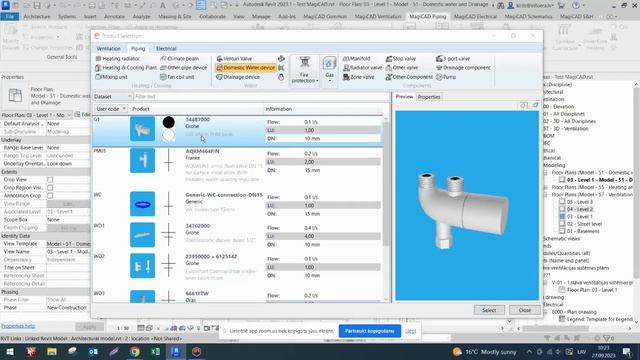The height and width of the screenshot is (360, 640).
Task: Click product list vertical scrollbar
Action: (x=386, y=184)
